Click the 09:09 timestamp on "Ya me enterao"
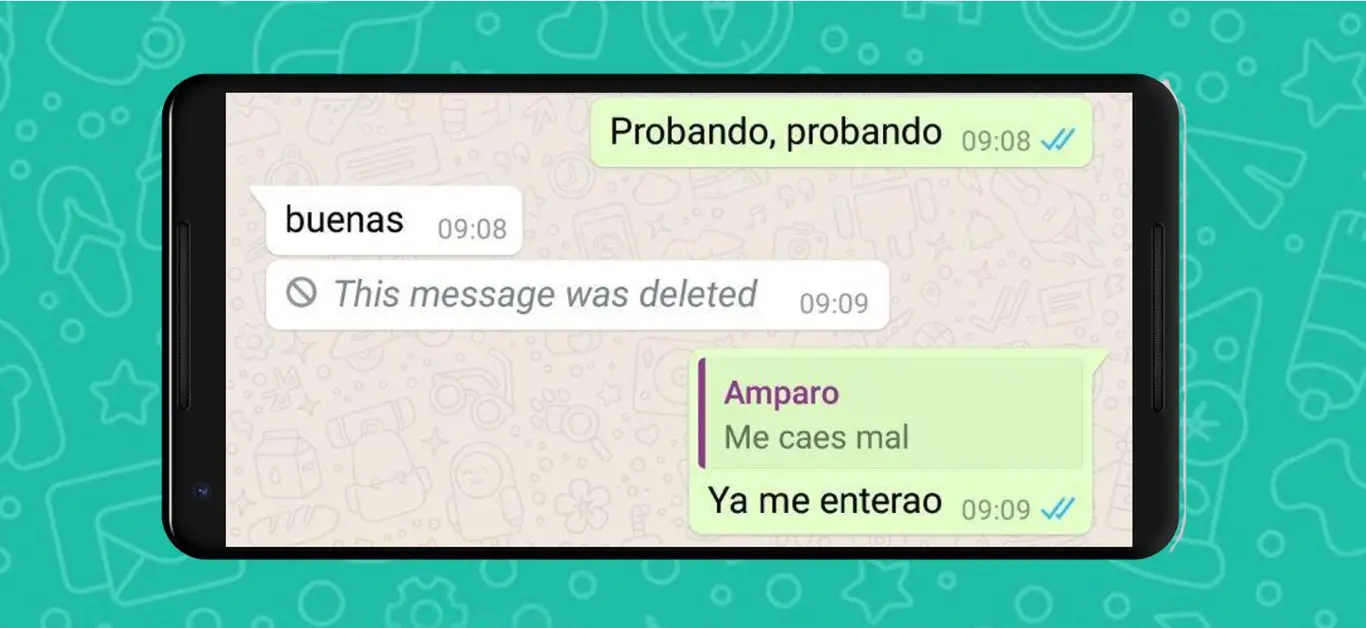The image size is (1366, 628). point(996,510)
